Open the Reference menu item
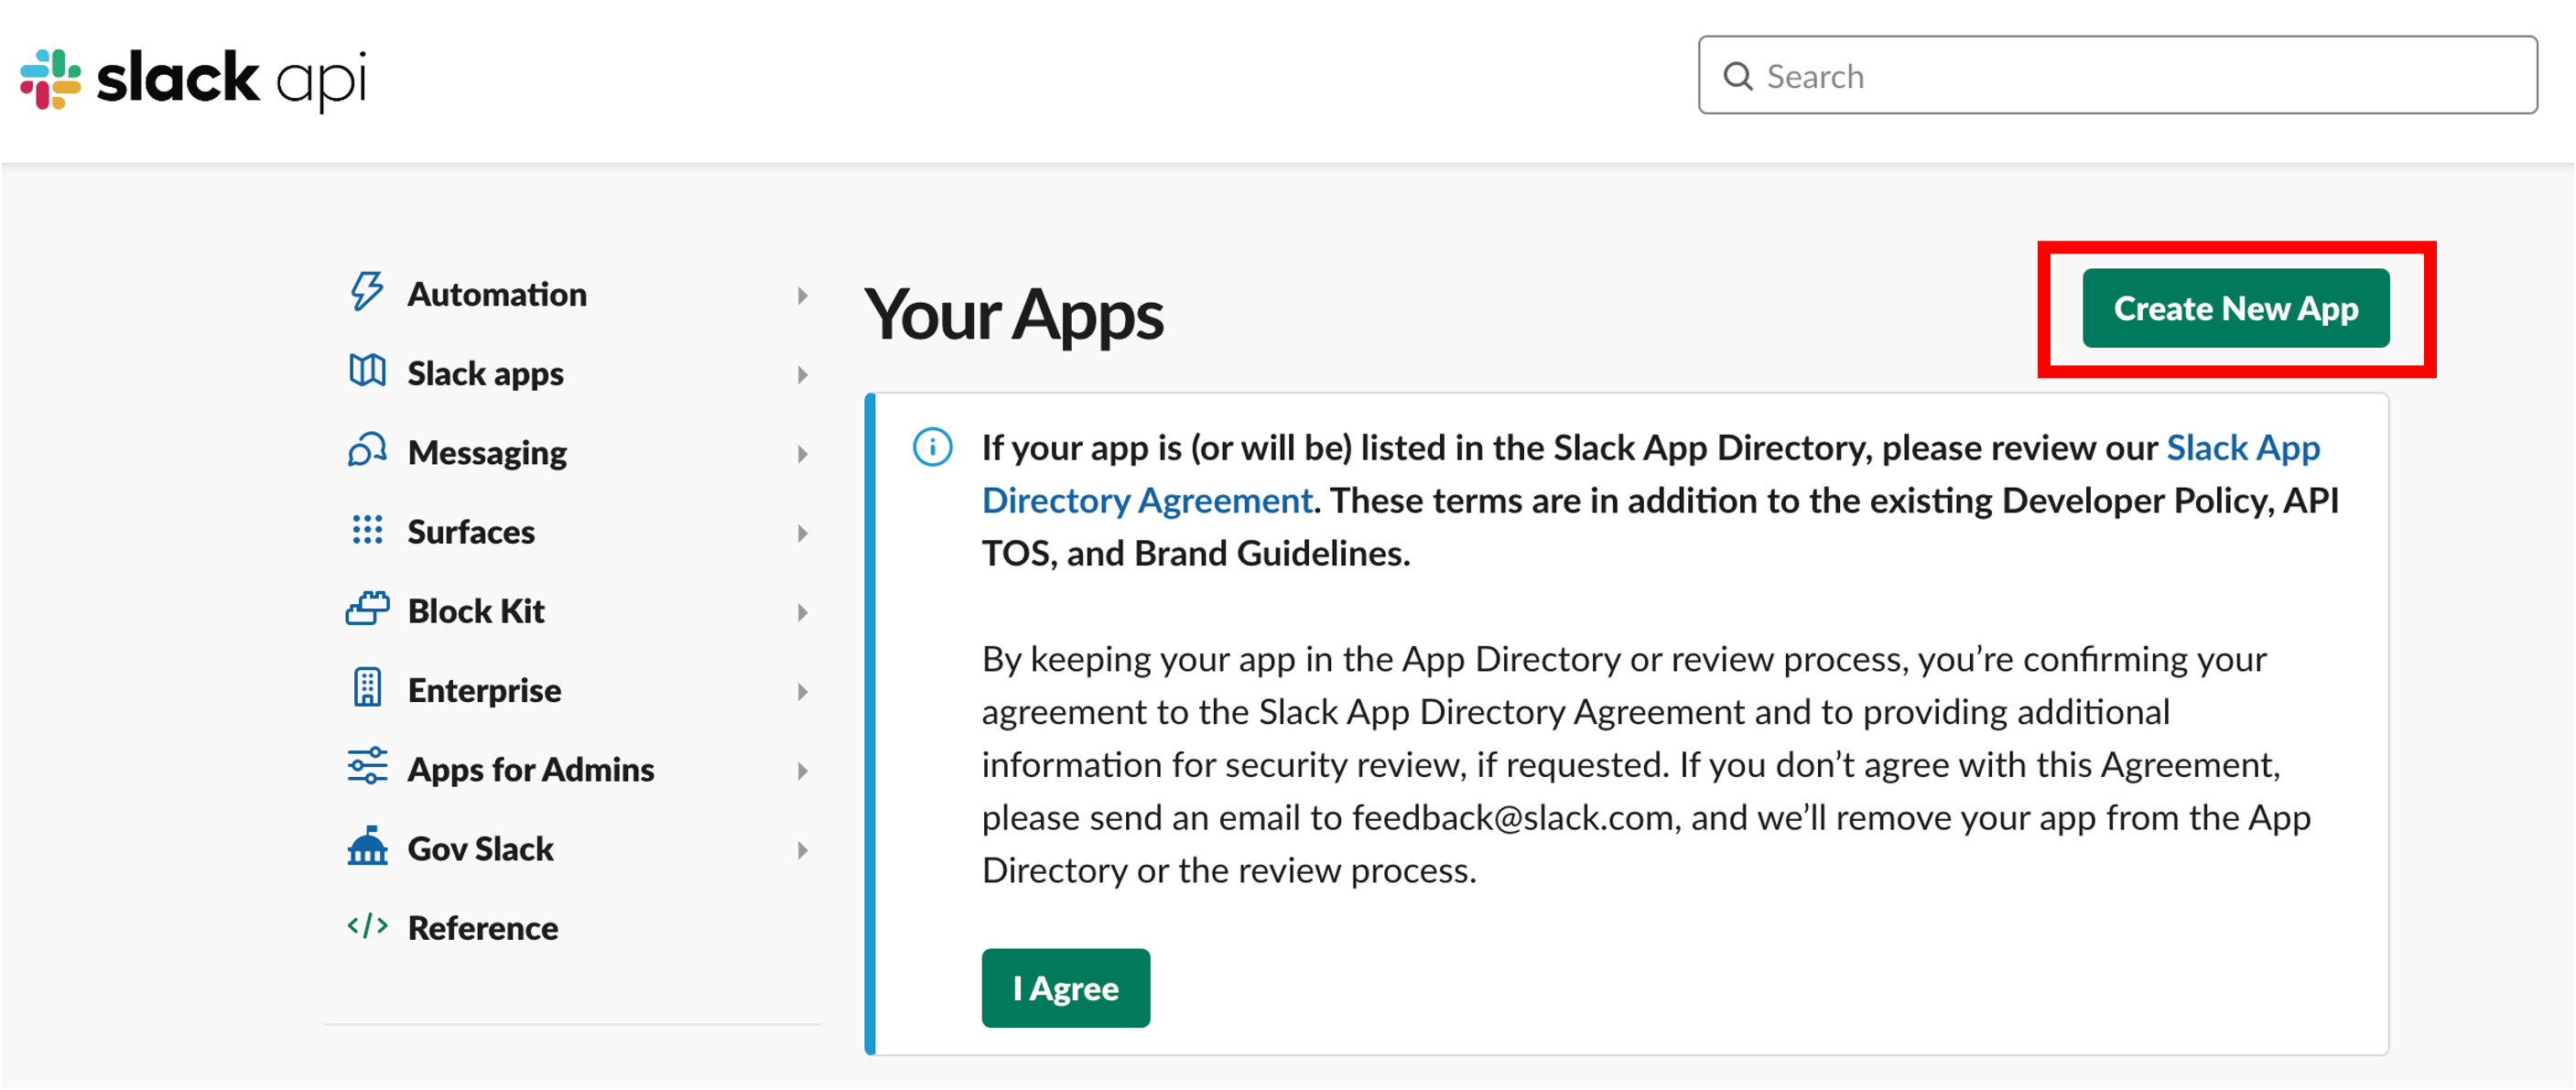 coord(482,927)
